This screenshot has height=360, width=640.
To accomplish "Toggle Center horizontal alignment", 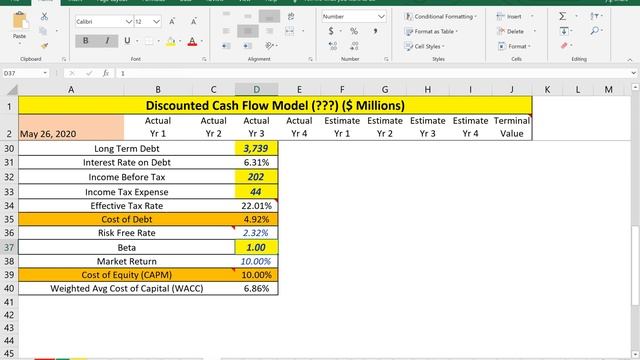I will coord(248,31).
